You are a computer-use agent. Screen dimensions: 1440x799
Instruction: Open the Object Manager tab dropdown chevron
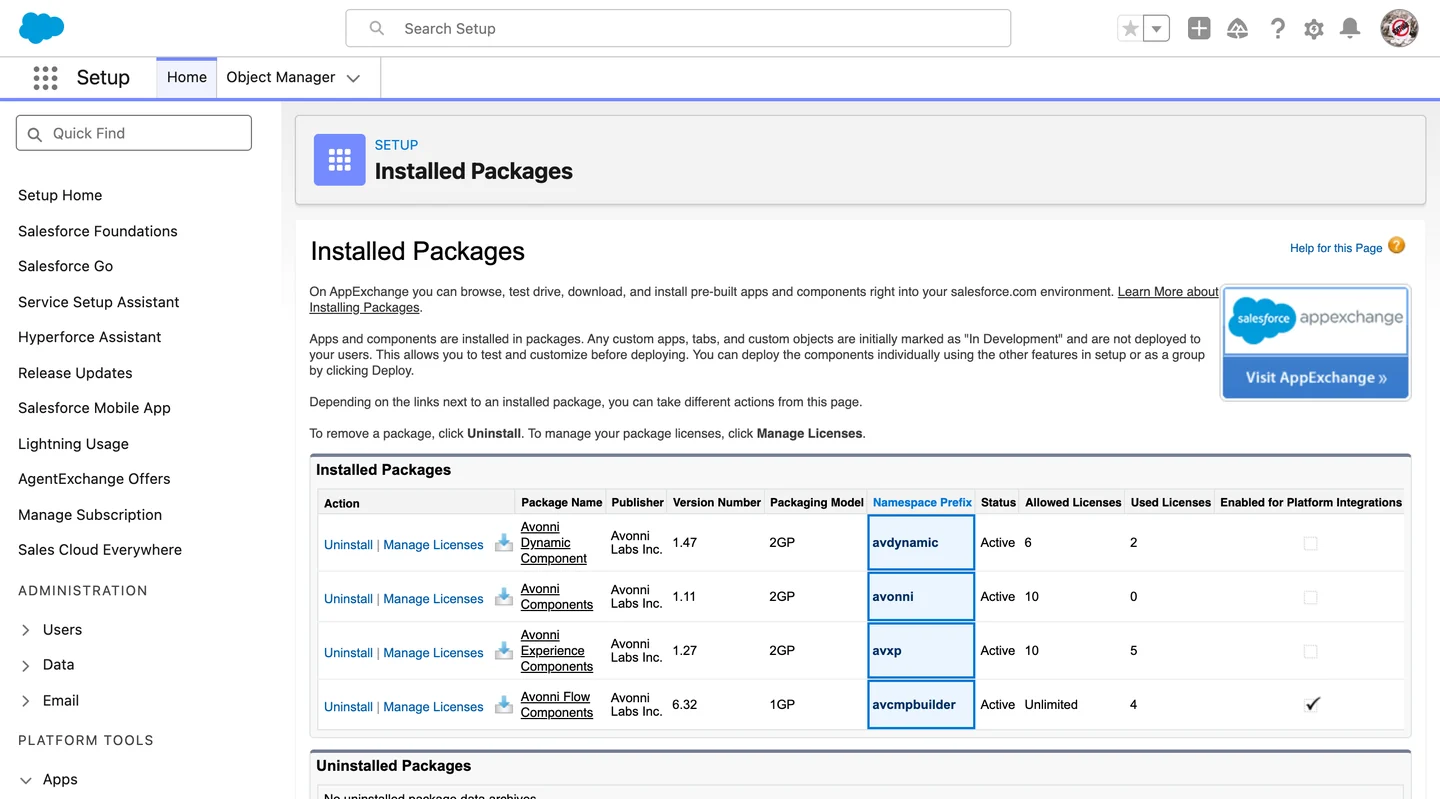tap(353, 78)
